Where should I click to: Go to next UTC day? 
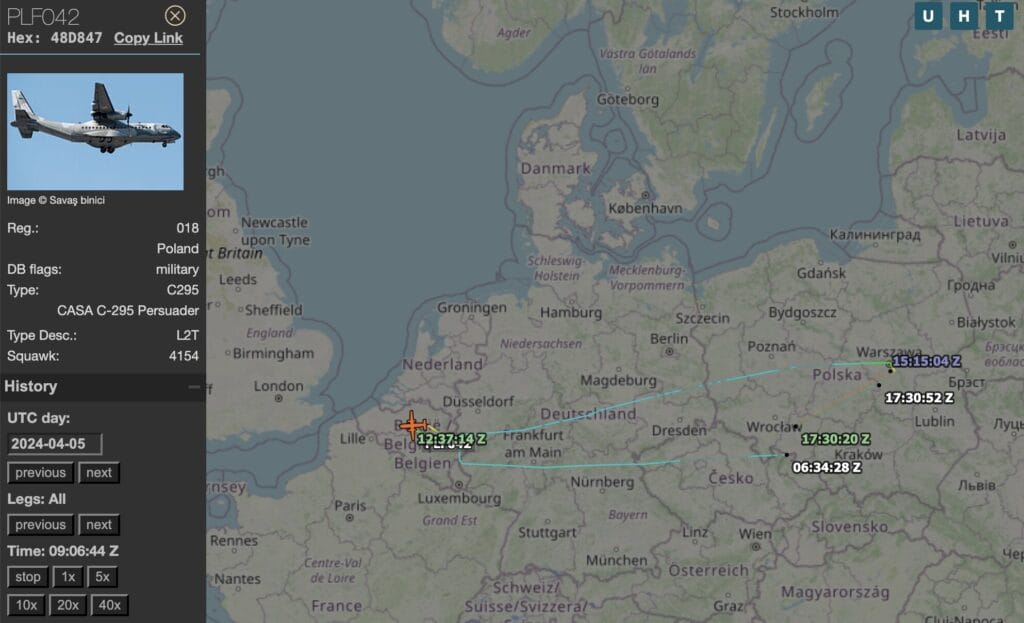pyautogui.click(x=99, y=473)
